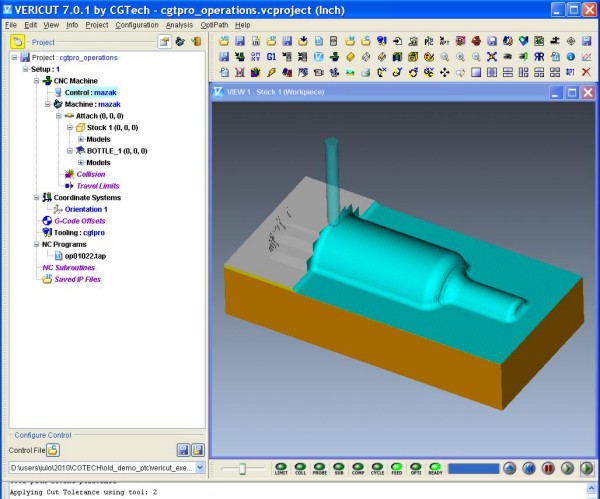
Task: Click the blue progress bar
Action: pyautogui.click(x=473, y=468)
